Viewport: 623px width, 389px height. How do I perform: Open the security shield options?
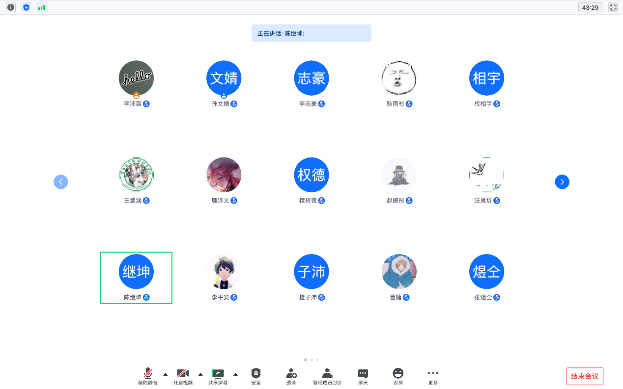255,376
